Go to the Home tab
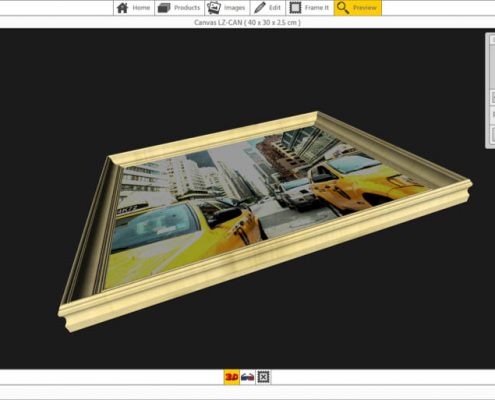Viewport: 495px width, 400px height. tap(134, 8)
